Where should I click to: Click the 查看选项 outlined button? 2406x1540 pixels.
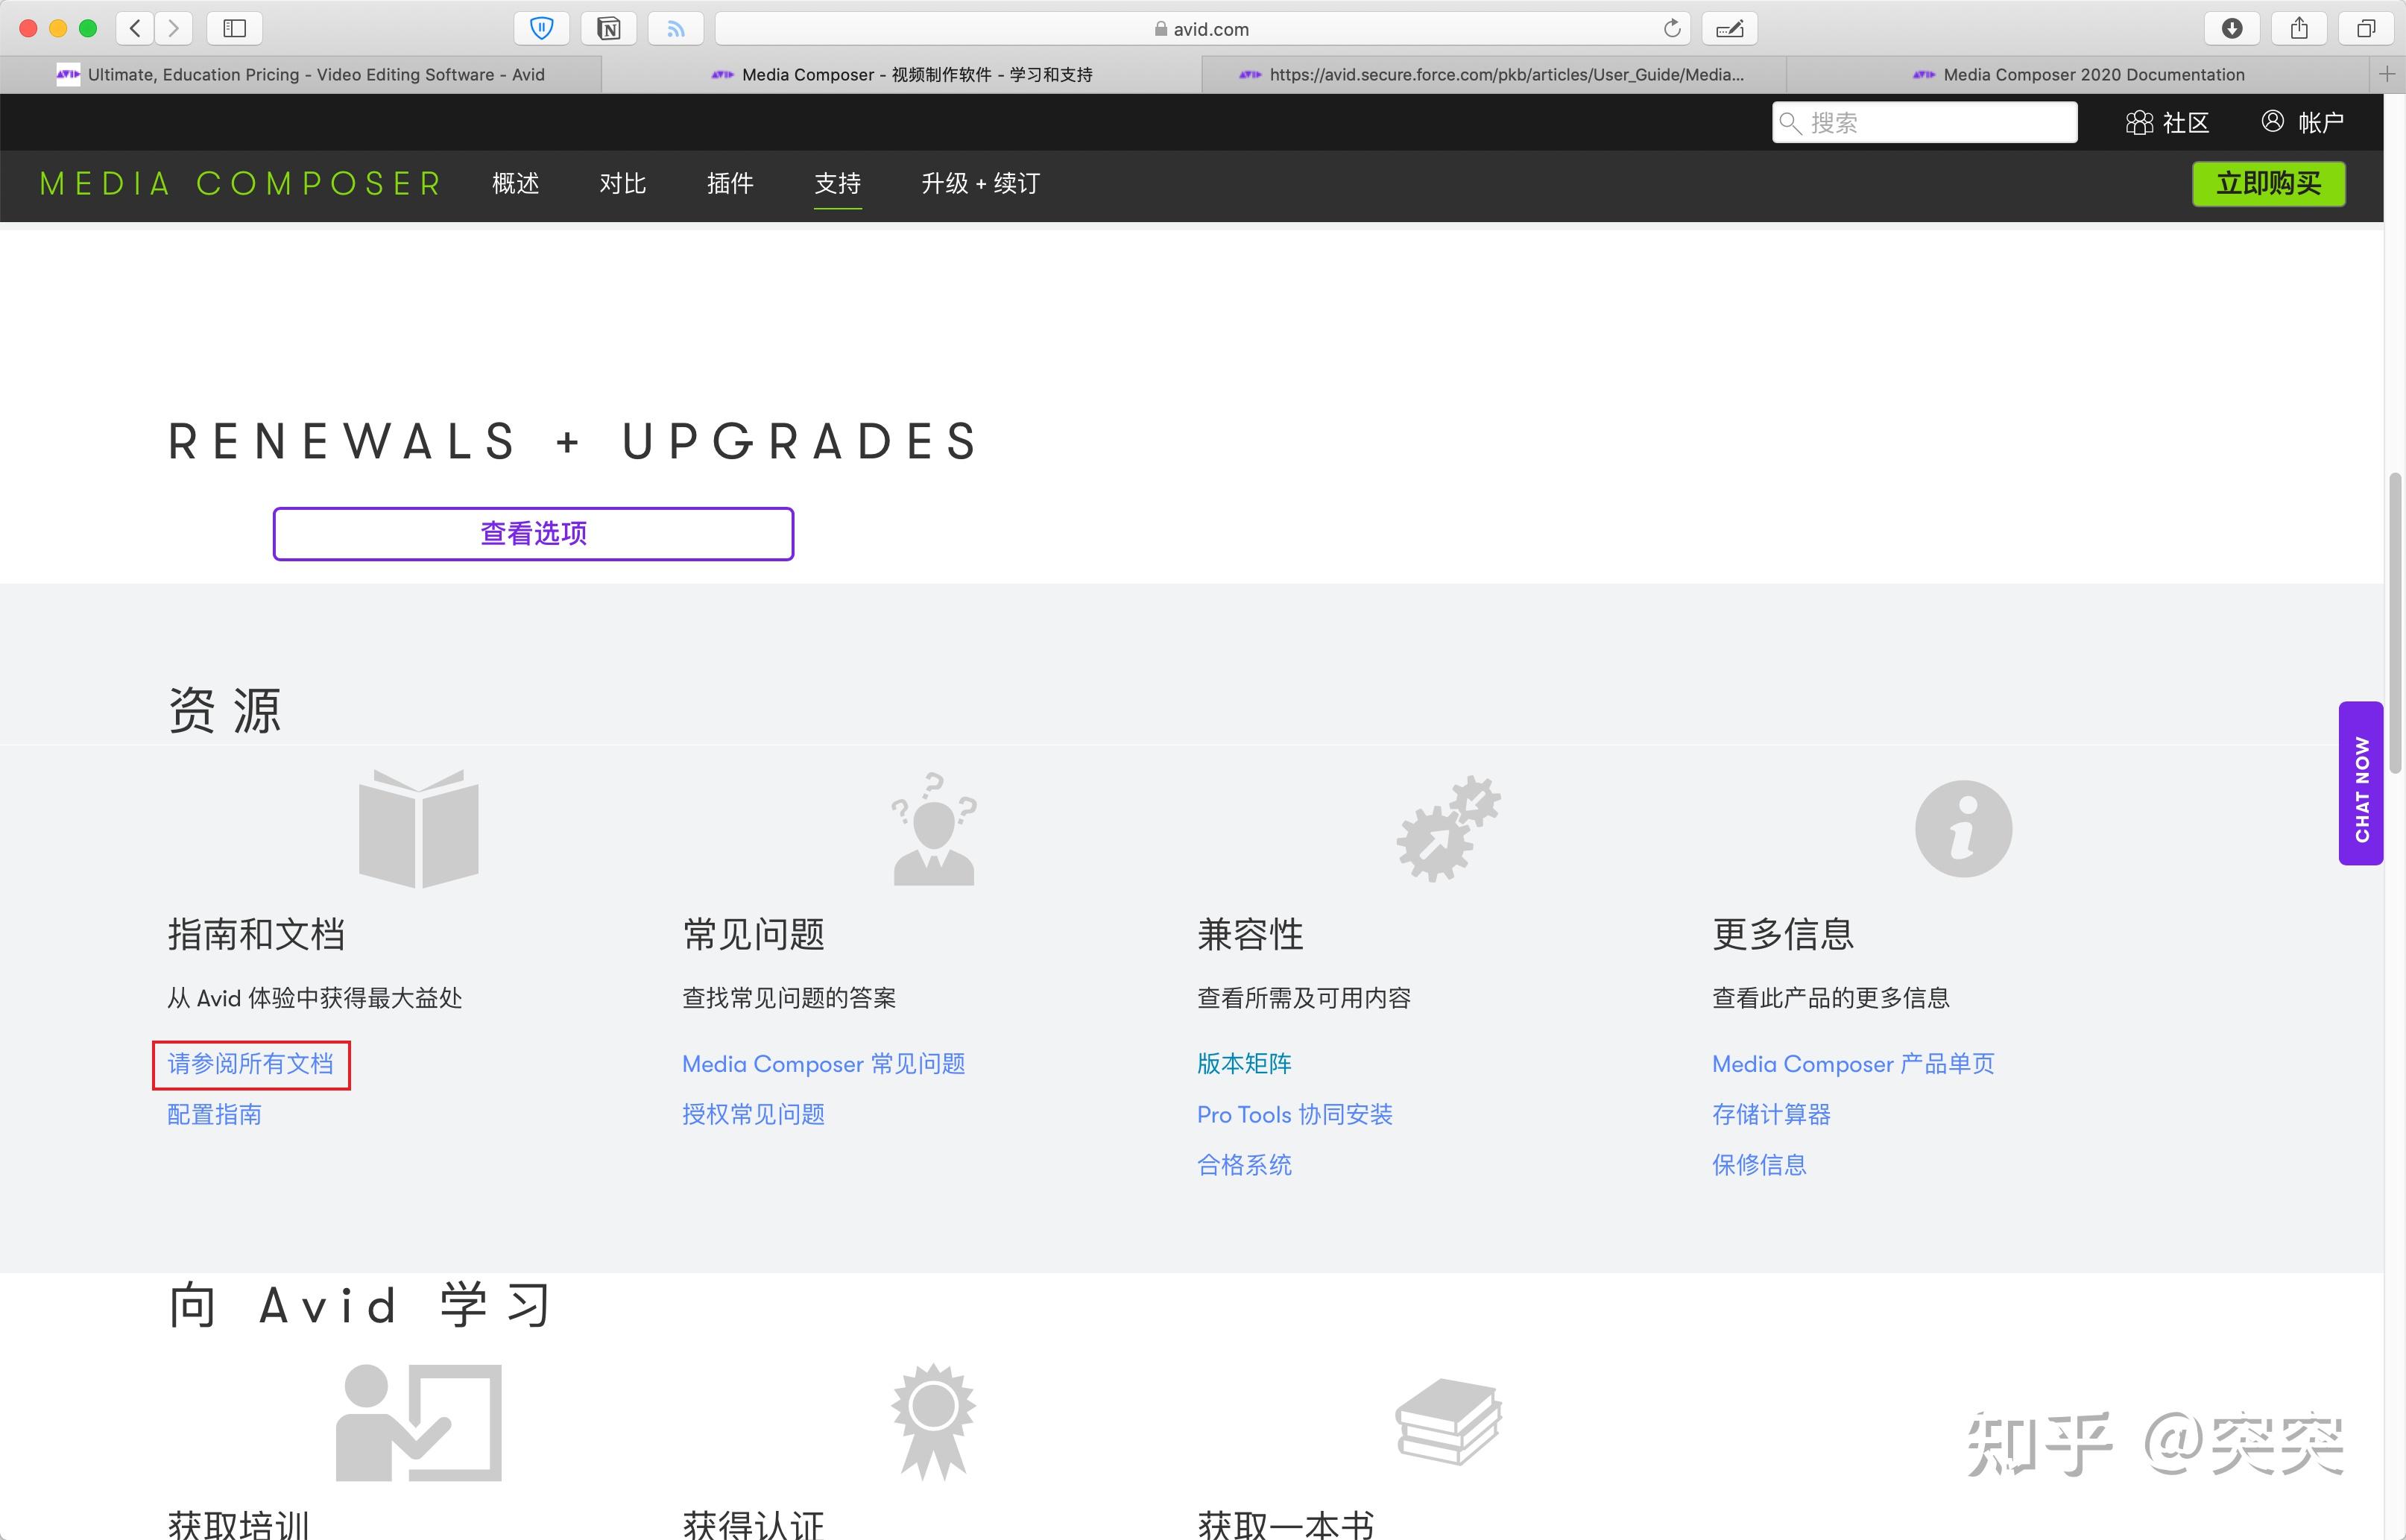(x=533, y=534)
